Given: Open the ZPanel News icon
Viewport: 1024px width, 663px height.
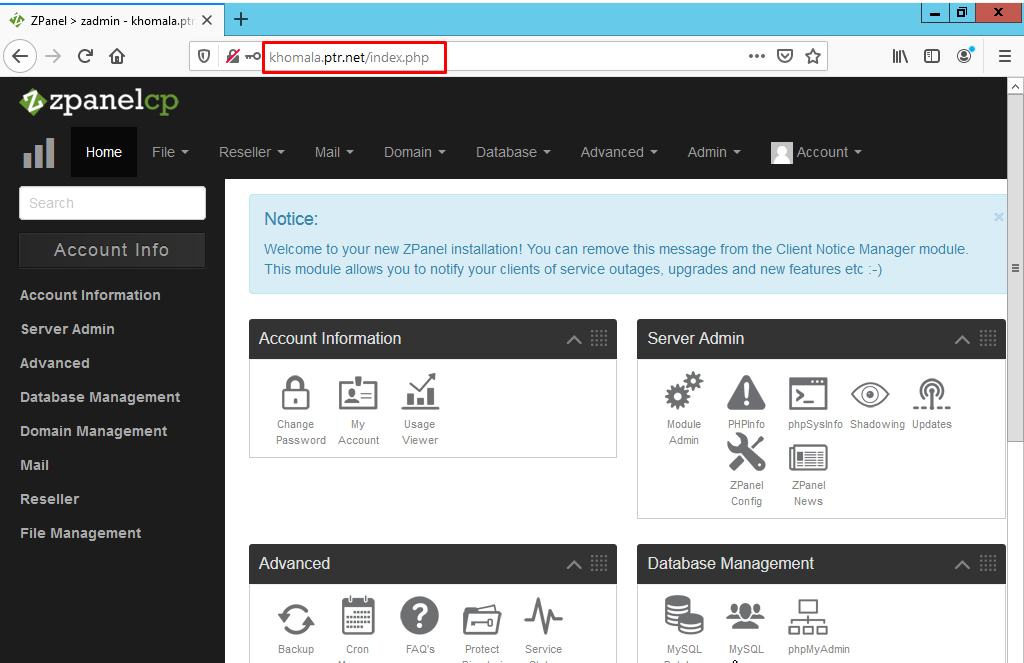Looking at the screenshot, I should coord(808,457).
